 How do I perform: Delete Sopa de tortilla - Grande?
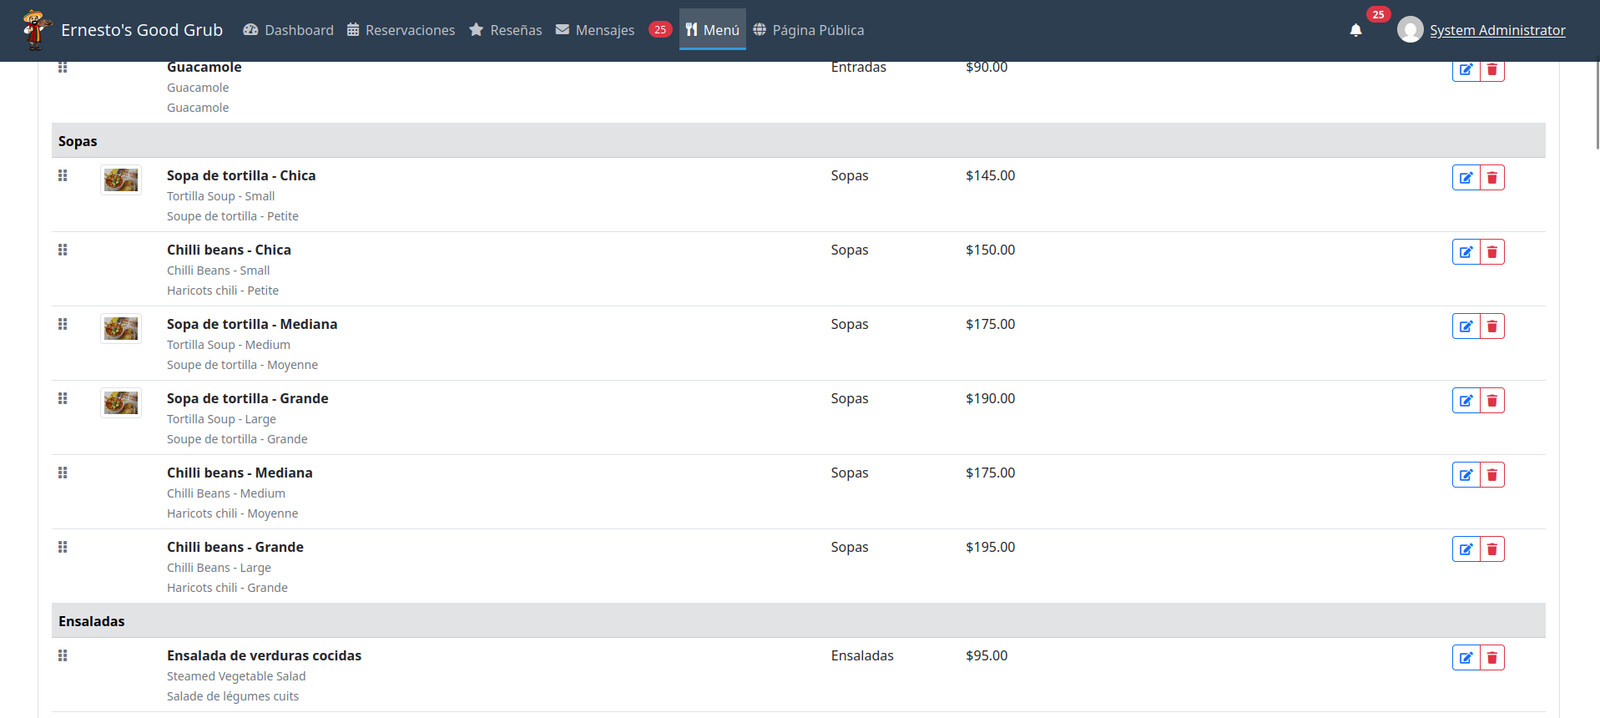point(1492,401)
